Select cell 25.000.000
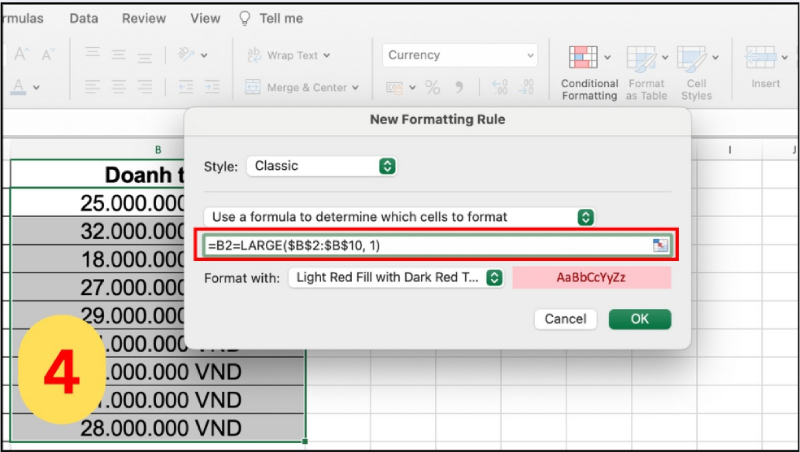The image size is (800, 452). tap(97, 203)
